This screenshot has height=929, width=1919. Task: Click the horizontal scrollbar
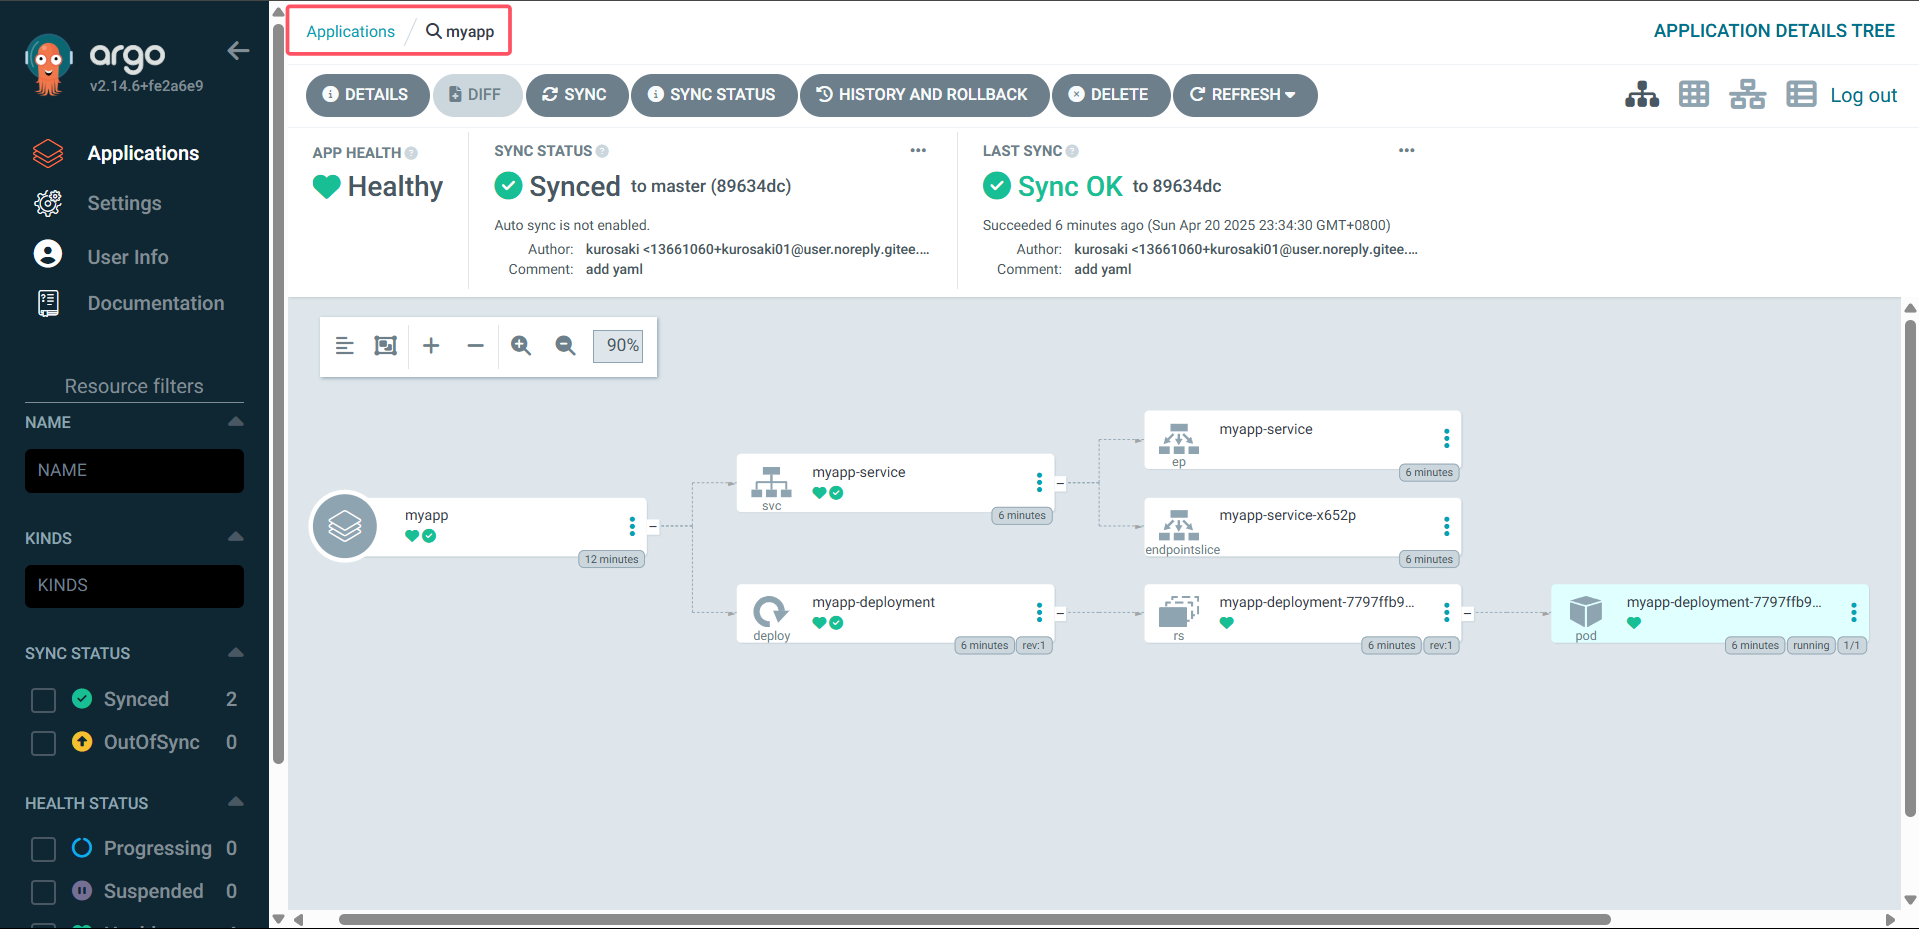coord(974,919)
